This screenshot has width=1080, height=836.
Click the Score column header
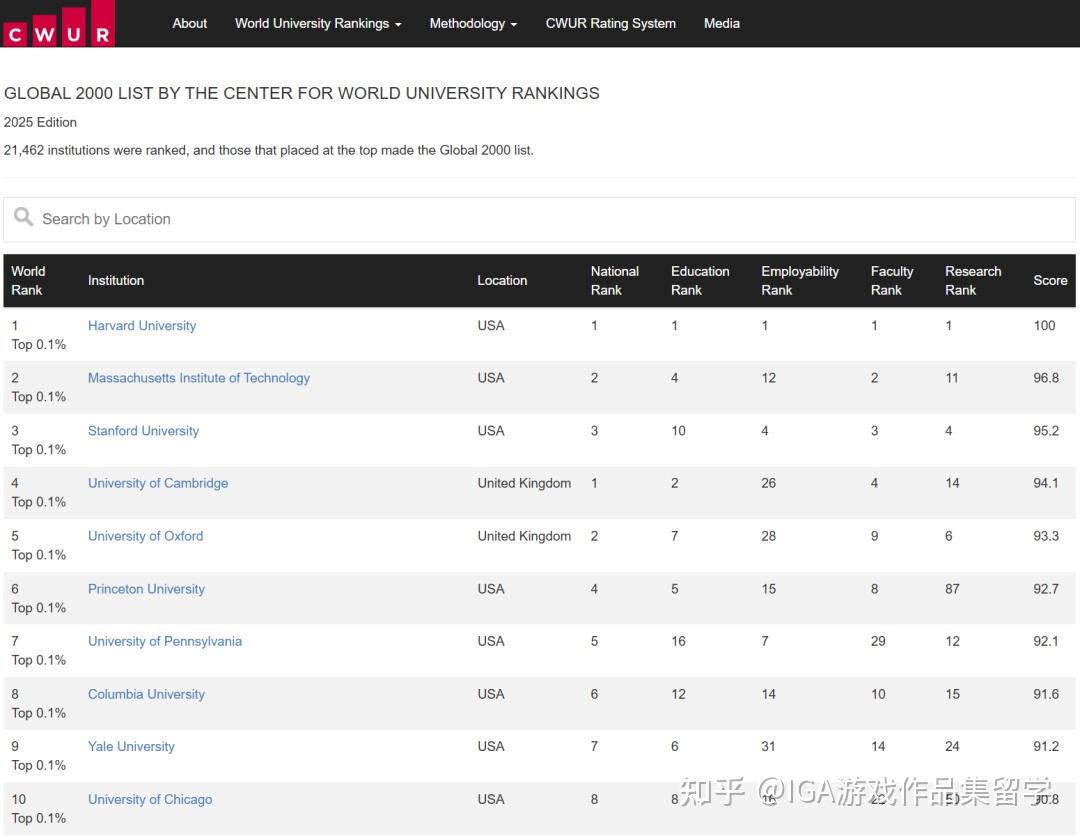point(1050,280)
